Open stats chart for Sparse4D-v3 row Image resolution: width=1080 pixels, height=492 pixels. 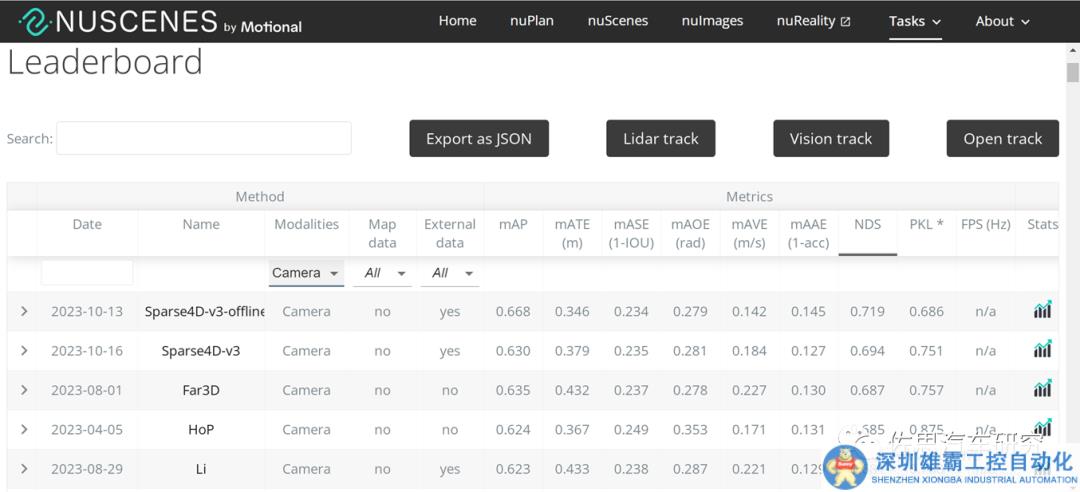point(1042,350)
